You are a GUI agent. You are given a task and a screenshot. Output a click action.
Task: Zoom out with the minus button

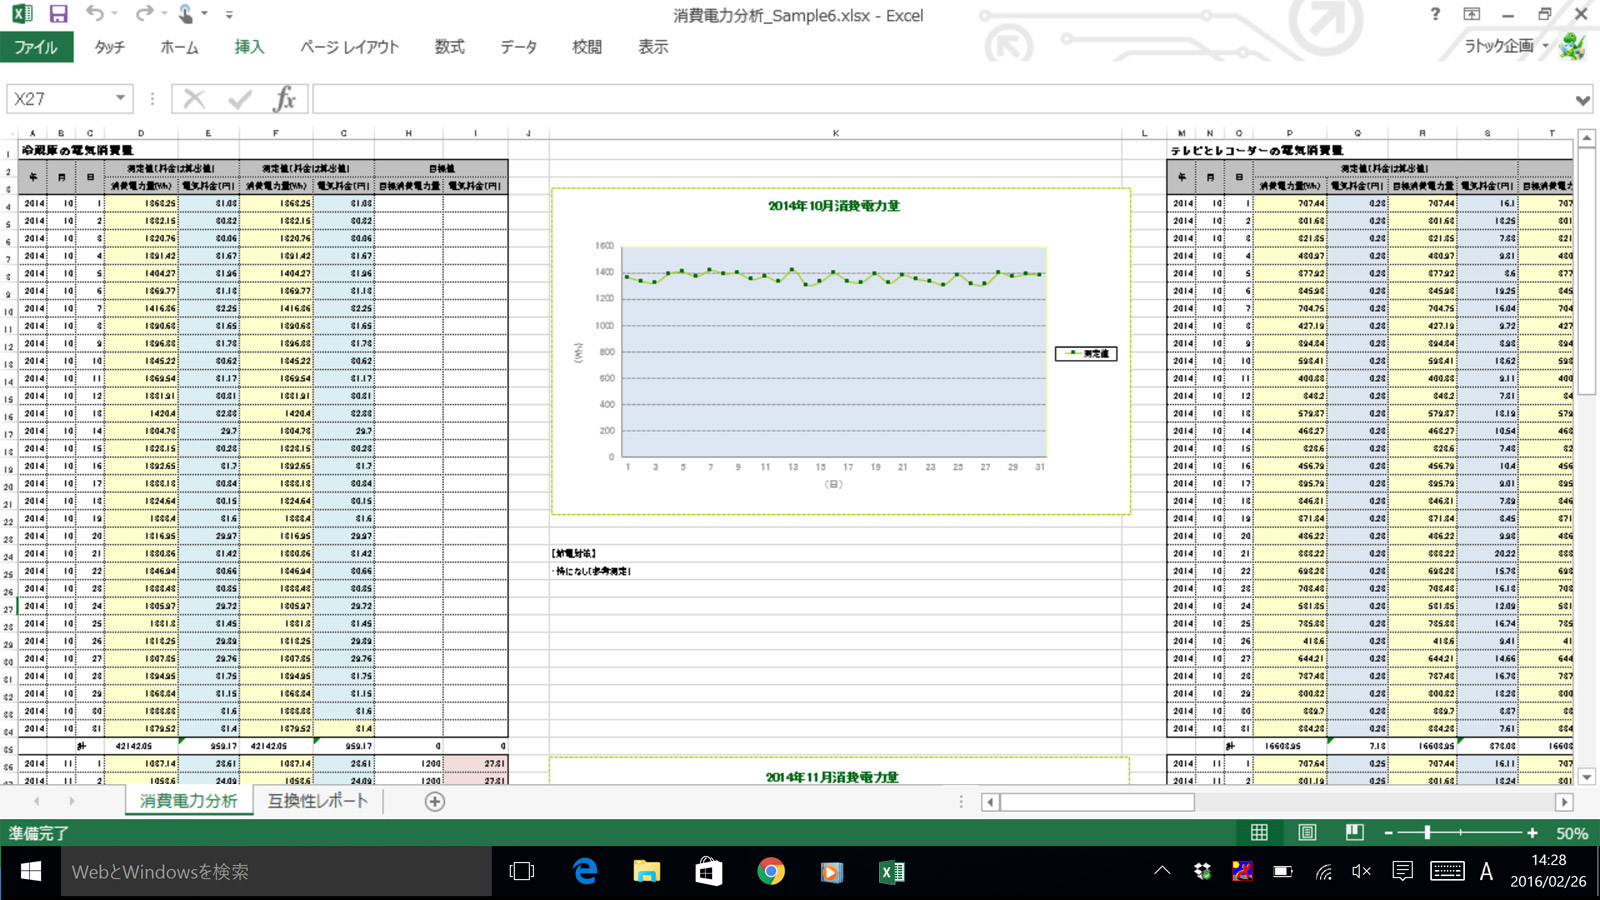(1388, 832)
